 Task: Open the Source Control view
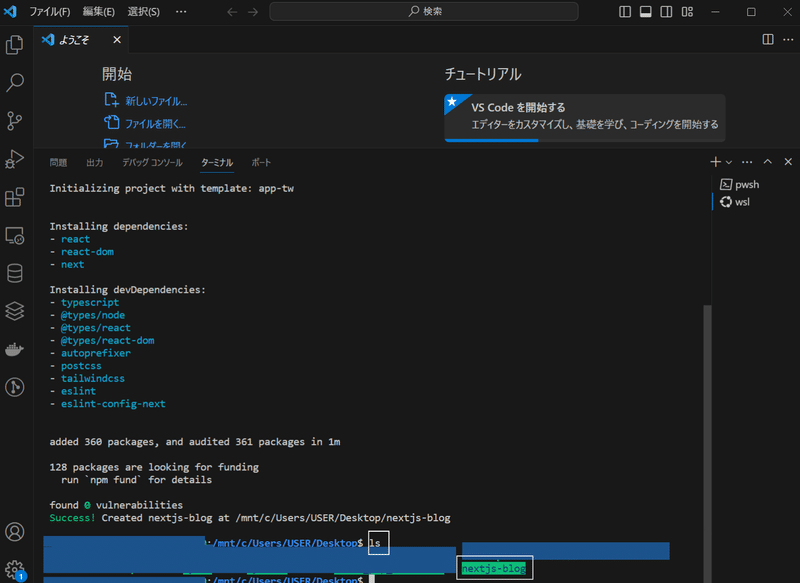[x=14, y=121]
